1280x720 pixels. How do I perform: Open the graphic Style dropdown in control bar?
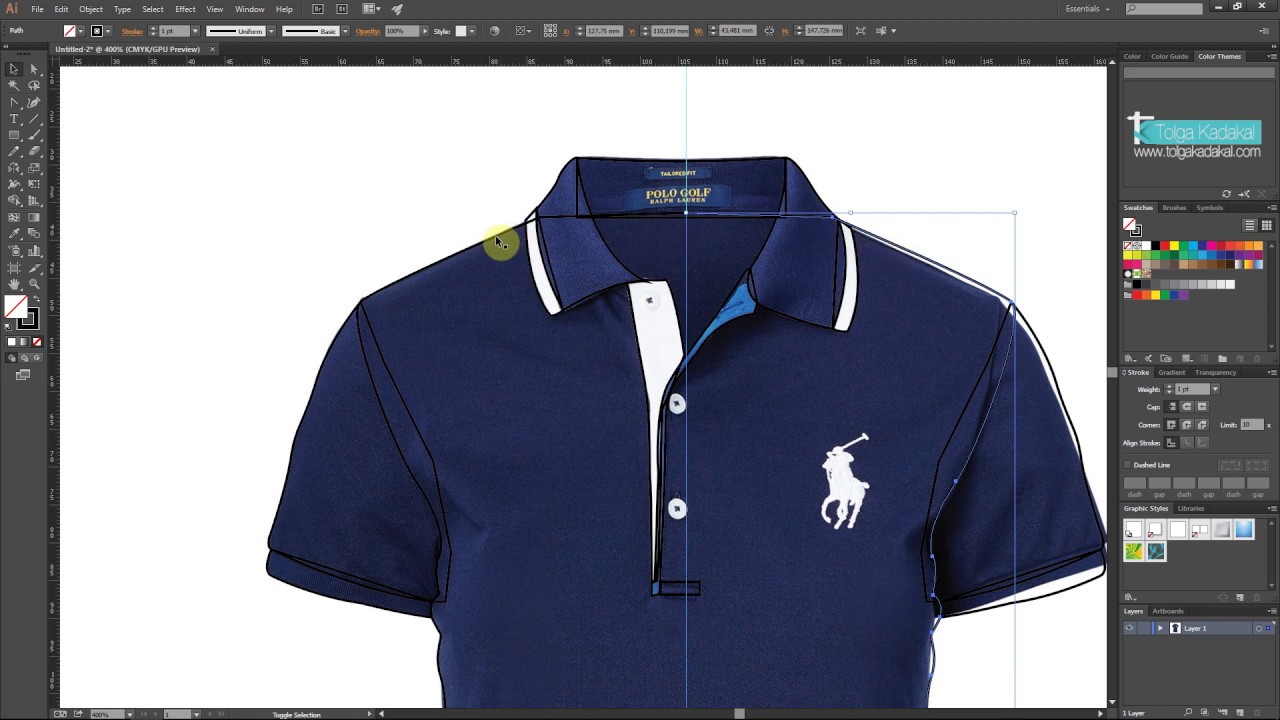tap(474, 31)
